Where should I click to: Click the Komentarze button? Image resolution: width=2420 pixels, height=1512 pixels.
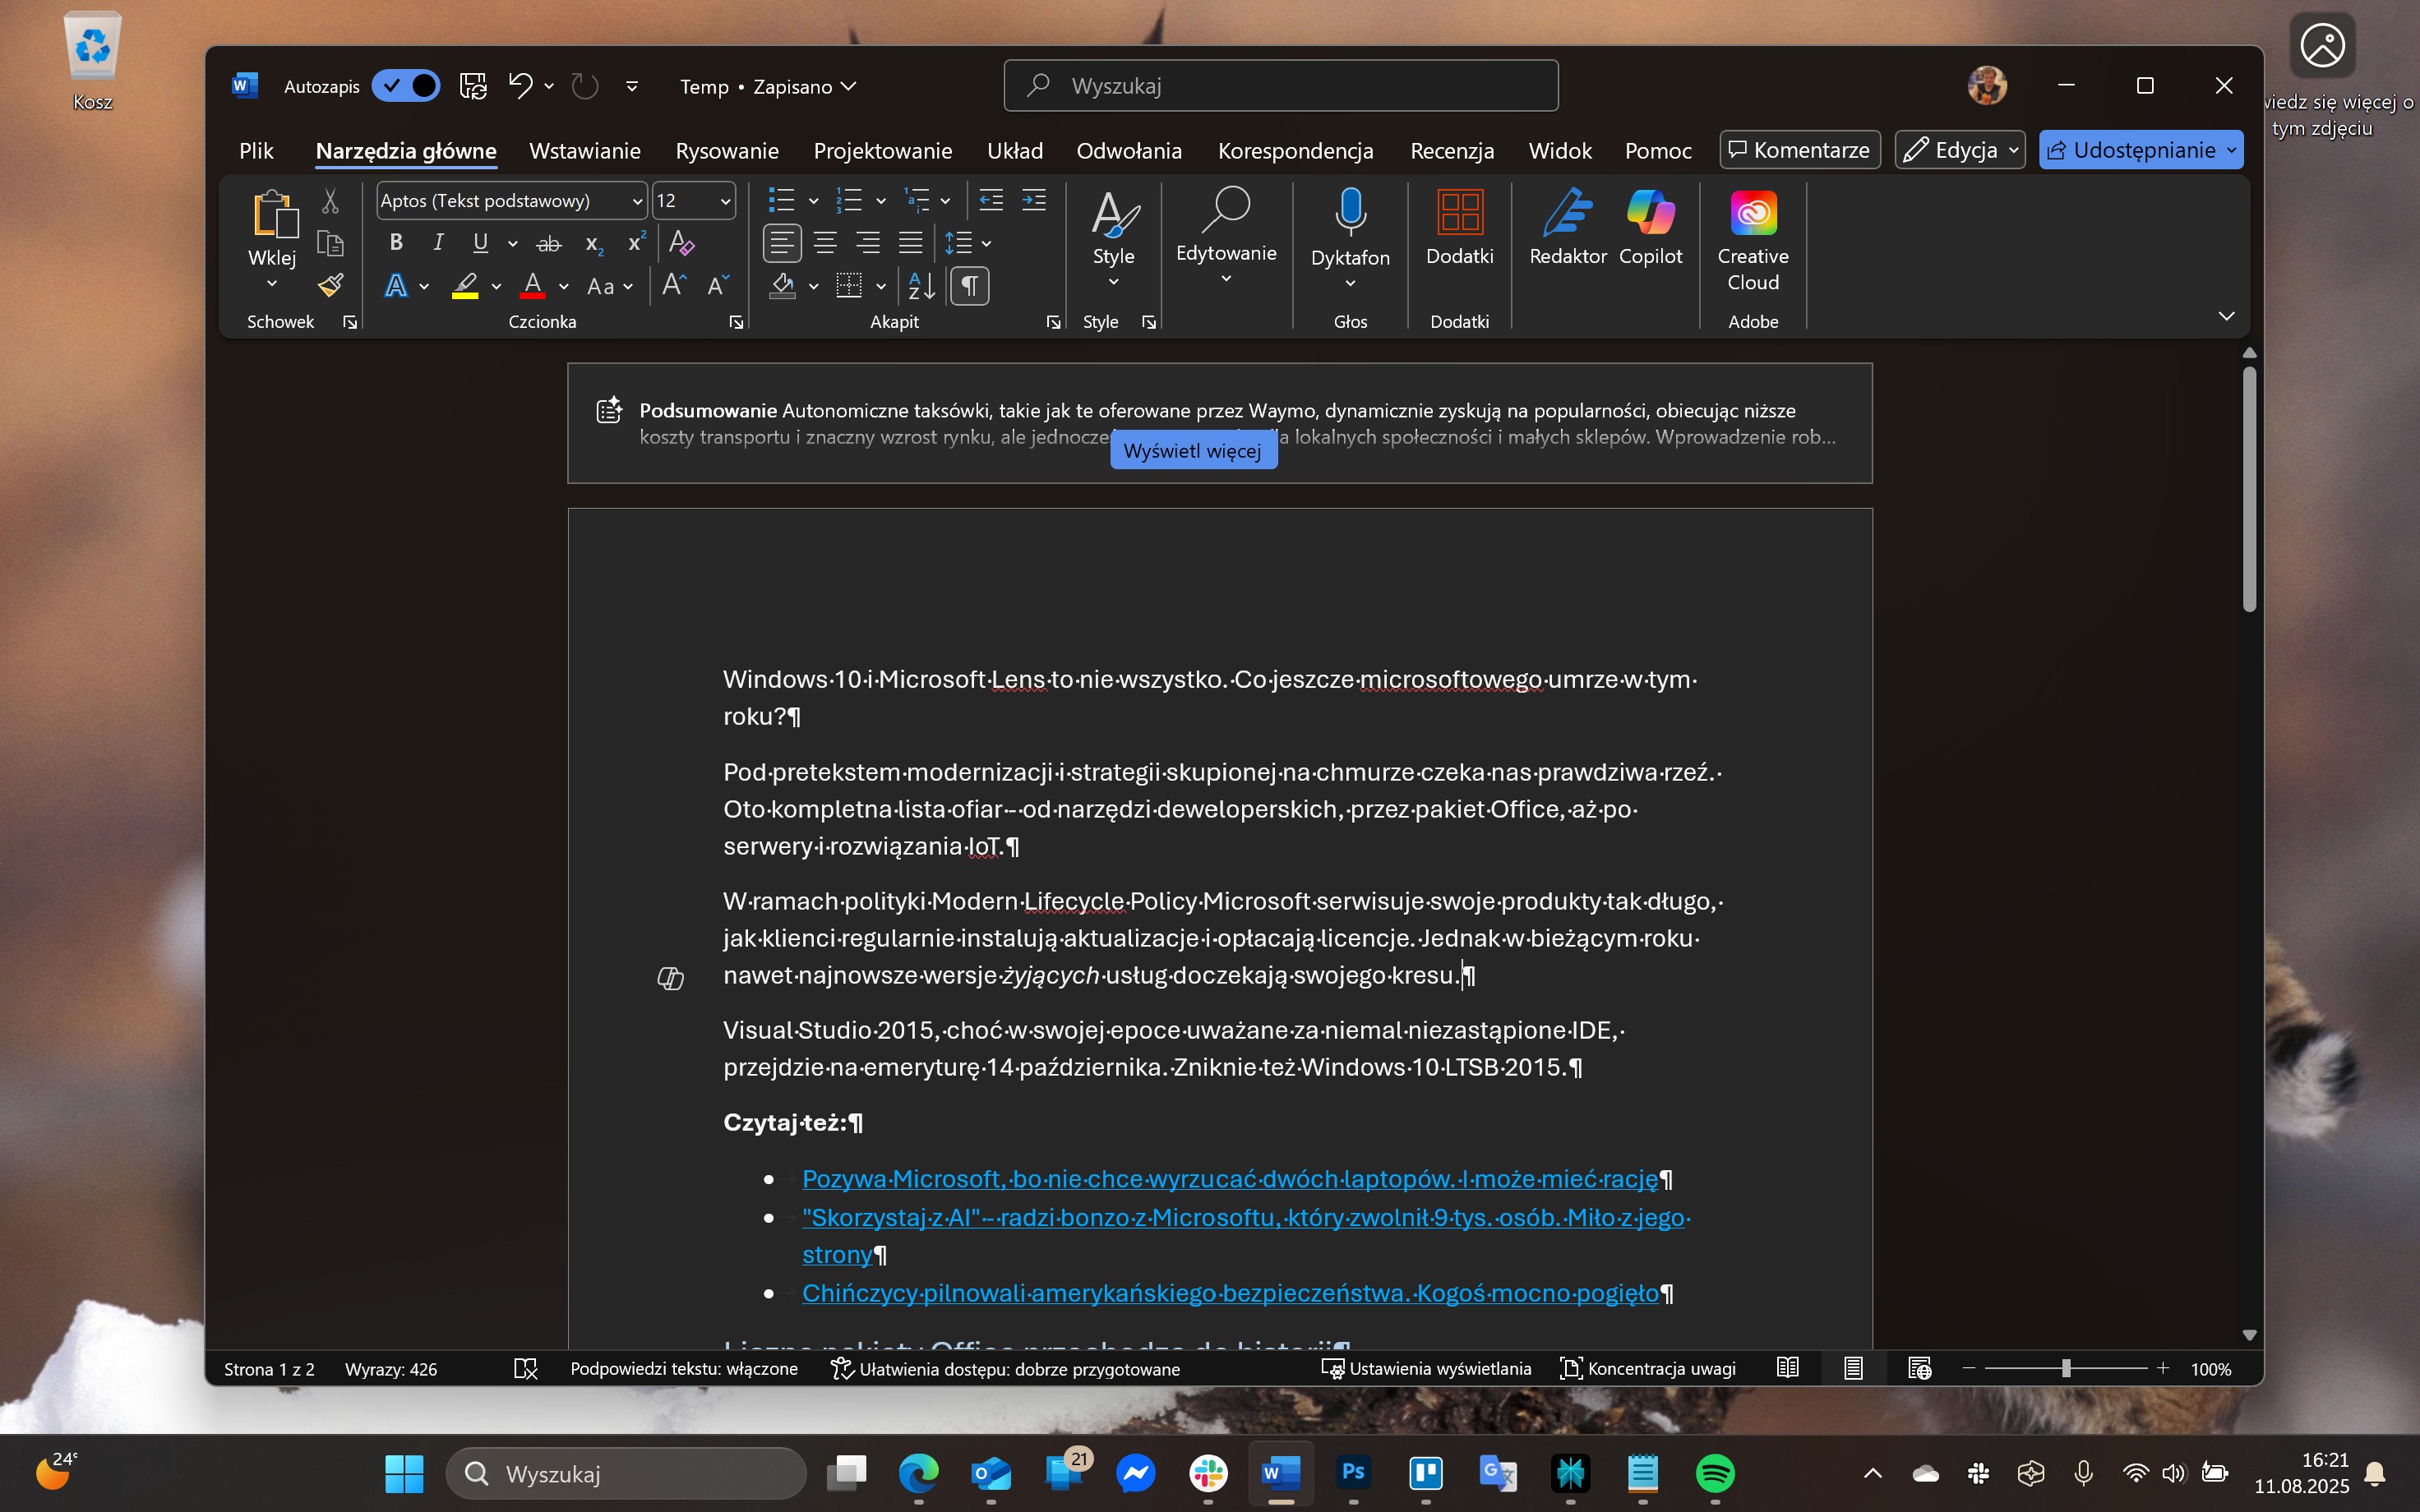pos(1800,150)
